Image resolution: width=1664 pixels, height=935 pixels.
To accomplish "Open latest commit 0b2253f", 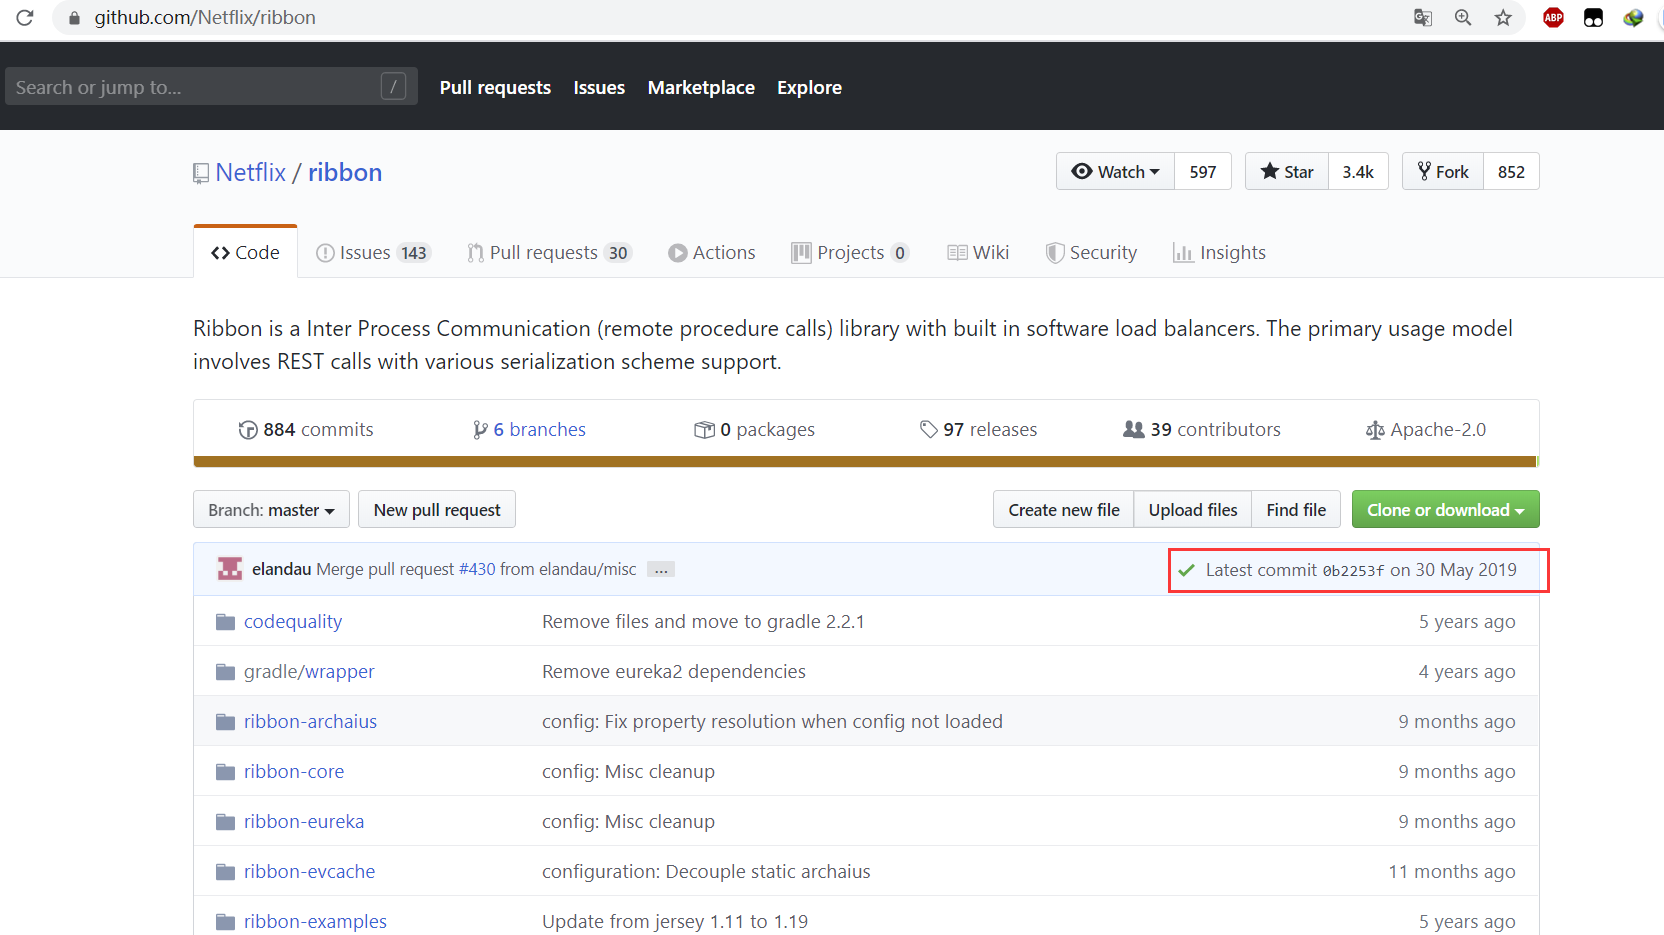I will (x=1353, y=570).
